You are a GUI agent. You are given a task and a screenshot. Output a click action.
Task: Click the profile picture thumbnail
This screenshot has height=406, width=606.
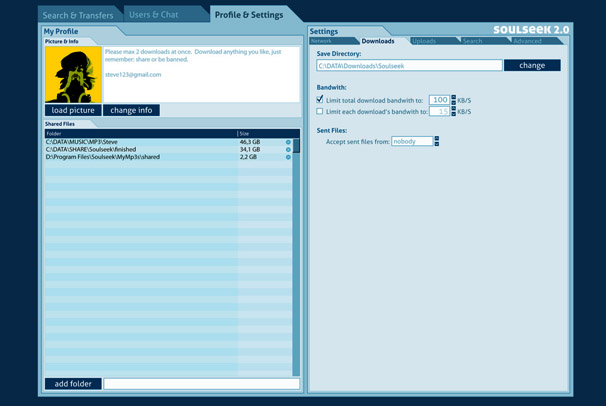tap(73, 75)
